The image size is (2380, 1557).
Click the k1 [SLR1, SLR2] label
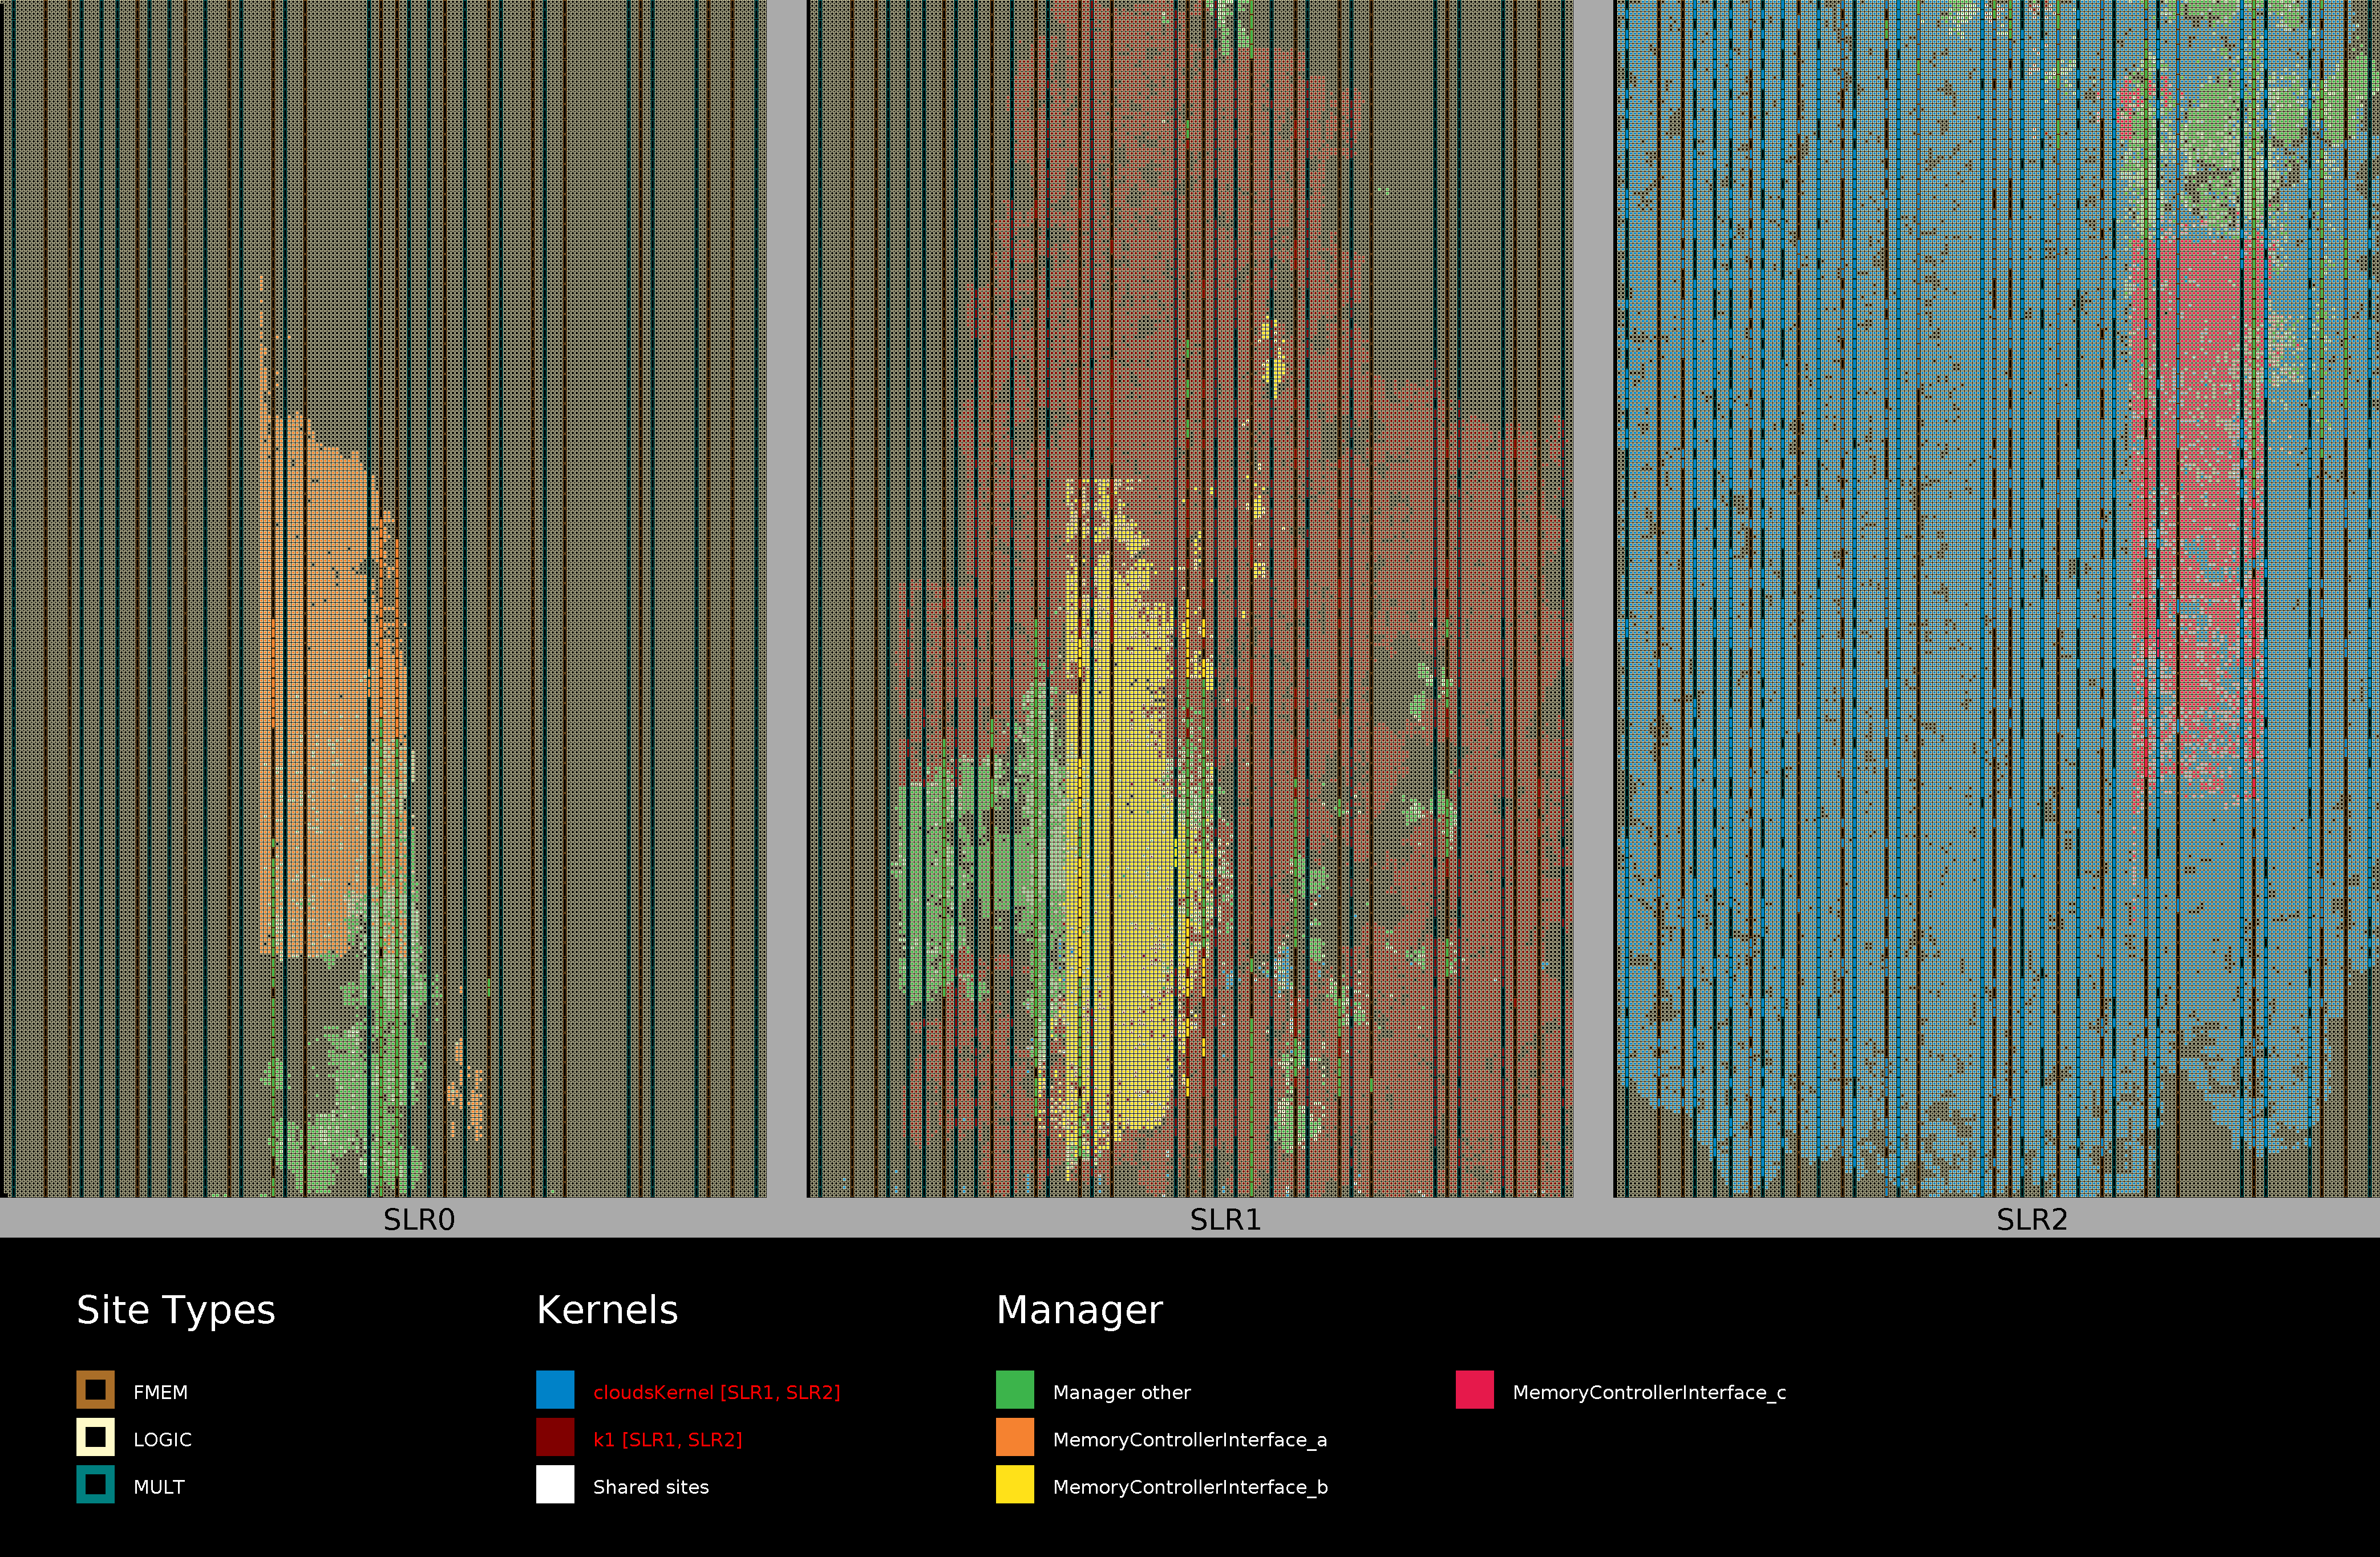click(667, 1439)
